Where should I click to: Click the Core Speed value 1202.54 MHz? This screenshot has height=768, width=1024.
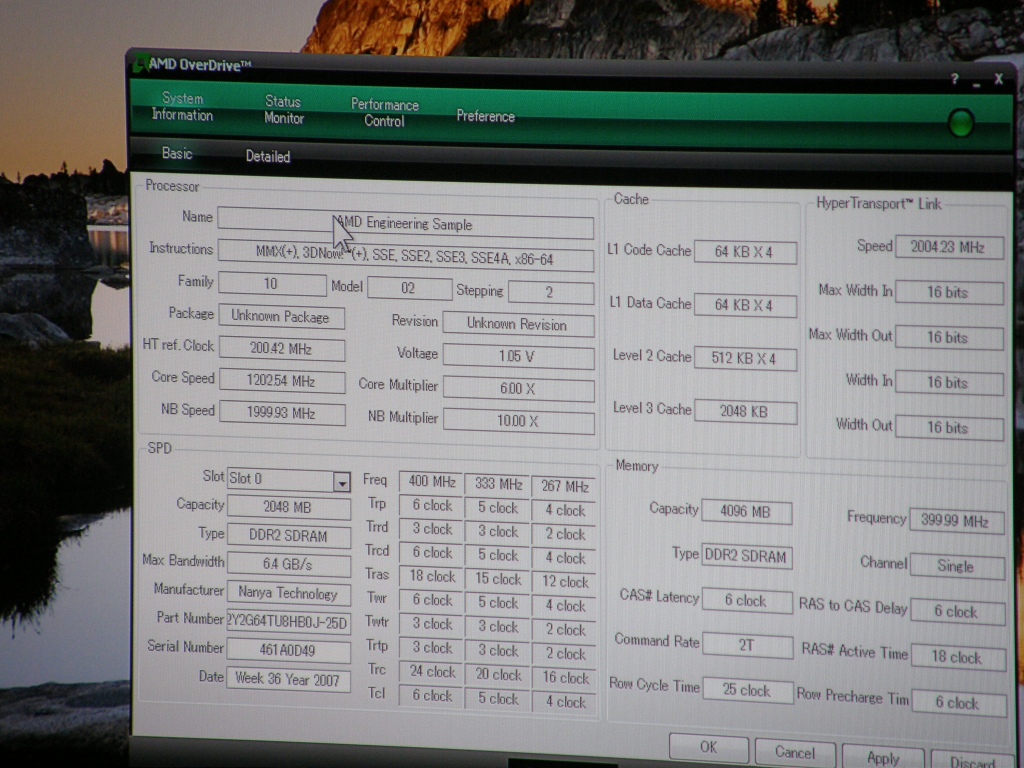(281, 381)
